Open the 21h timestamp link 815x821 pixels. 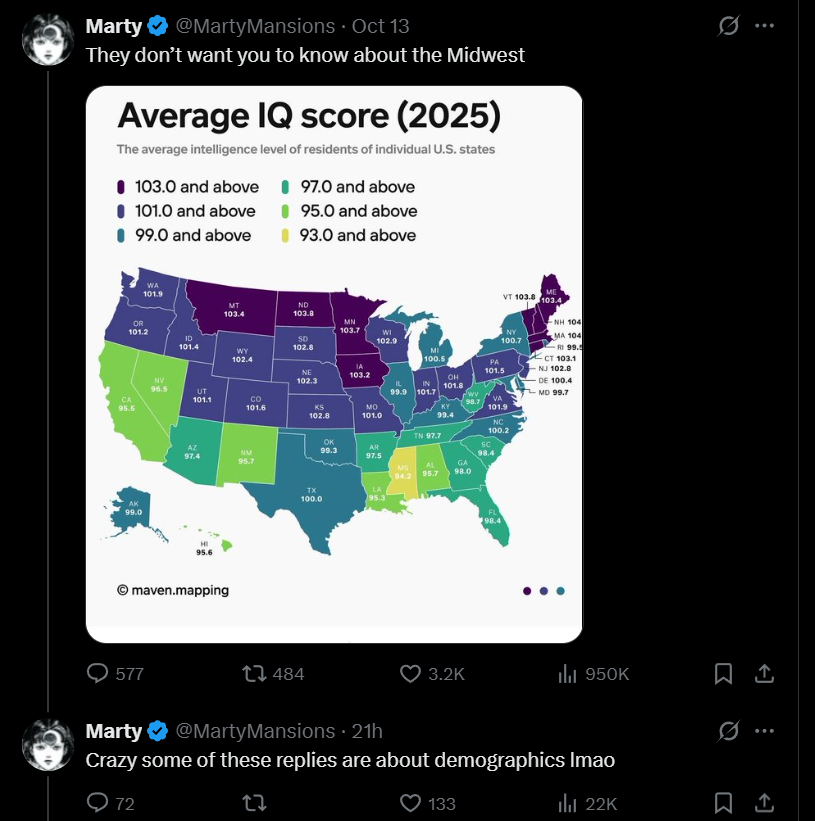pyautogui.click(x=367, y=731)
